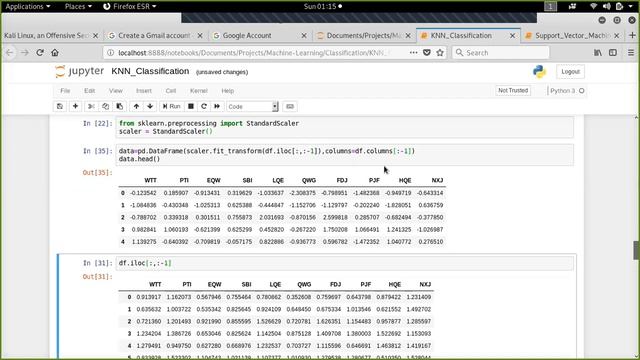Copy selected cells icon

(x=105, y=107)
